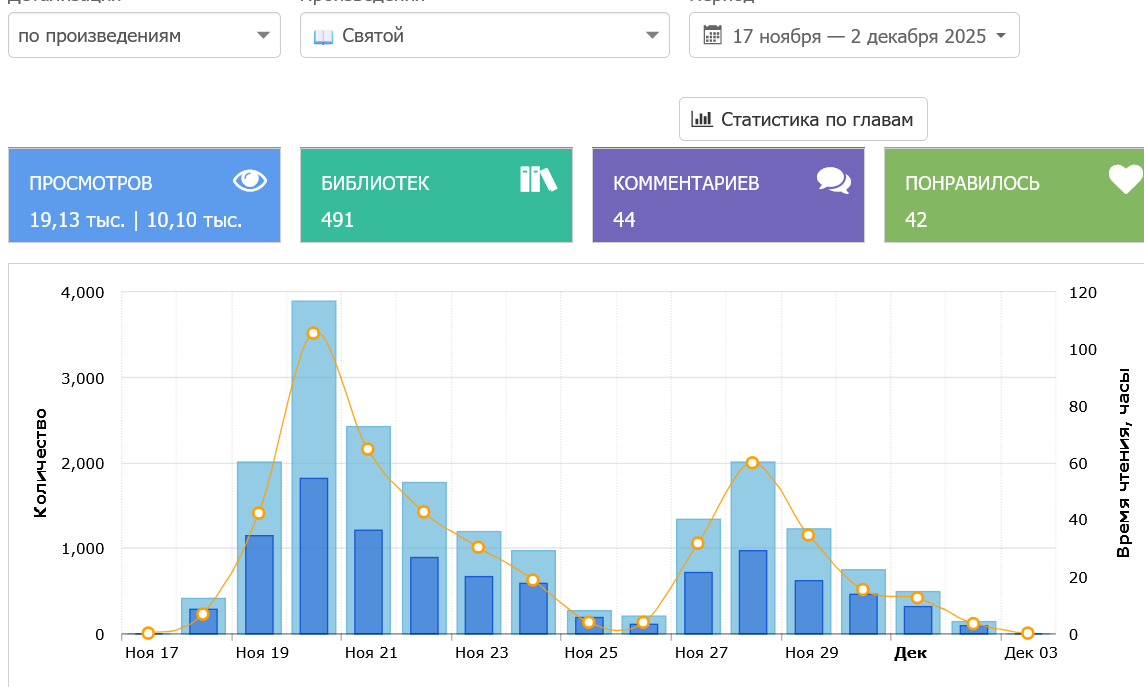Click the orange data point at Ноя 17
Image resolution: width=1144 pixels, height=687 pixels.
pyautogui.click(x=148, y=633)
